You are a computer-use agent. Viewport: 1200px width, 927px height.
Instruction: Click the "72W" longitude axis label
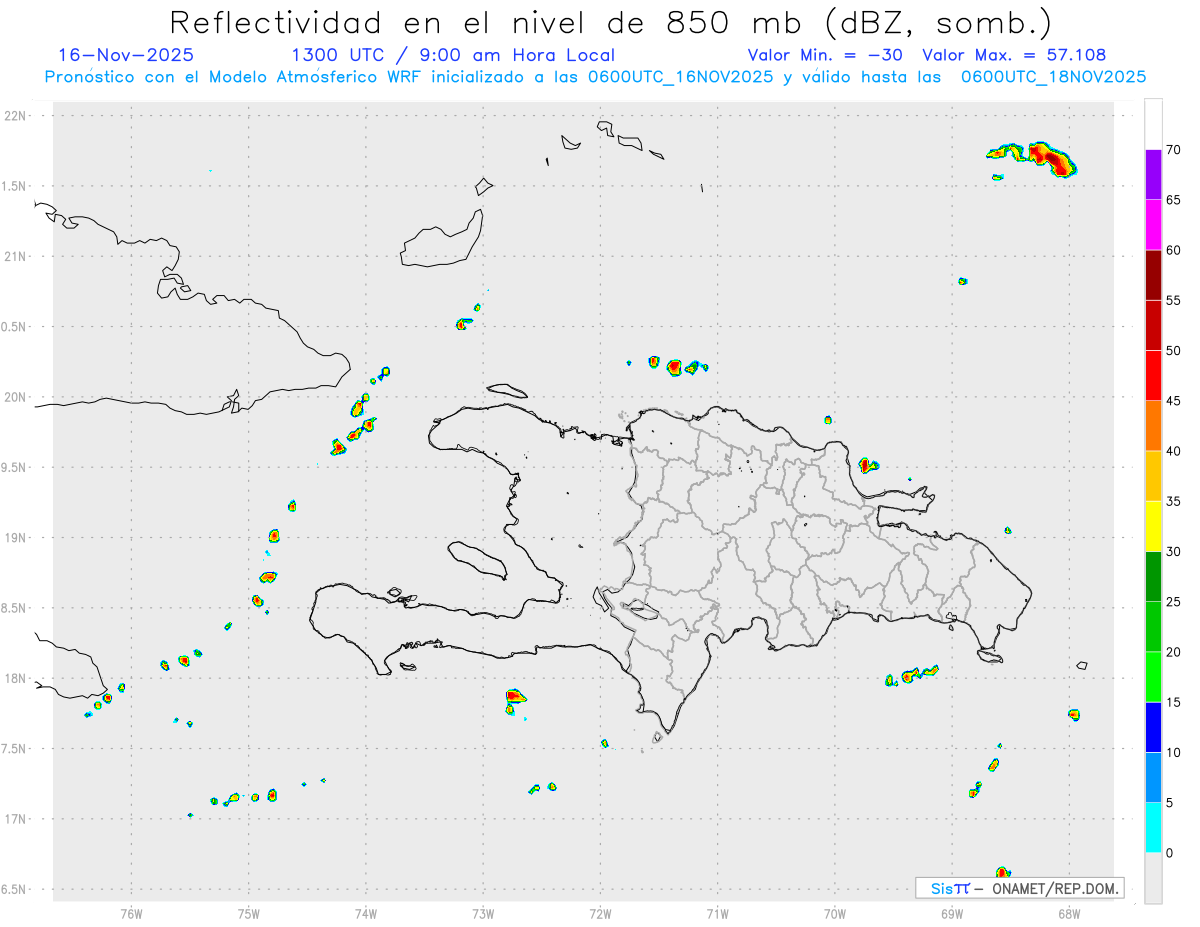click(600, 913)
